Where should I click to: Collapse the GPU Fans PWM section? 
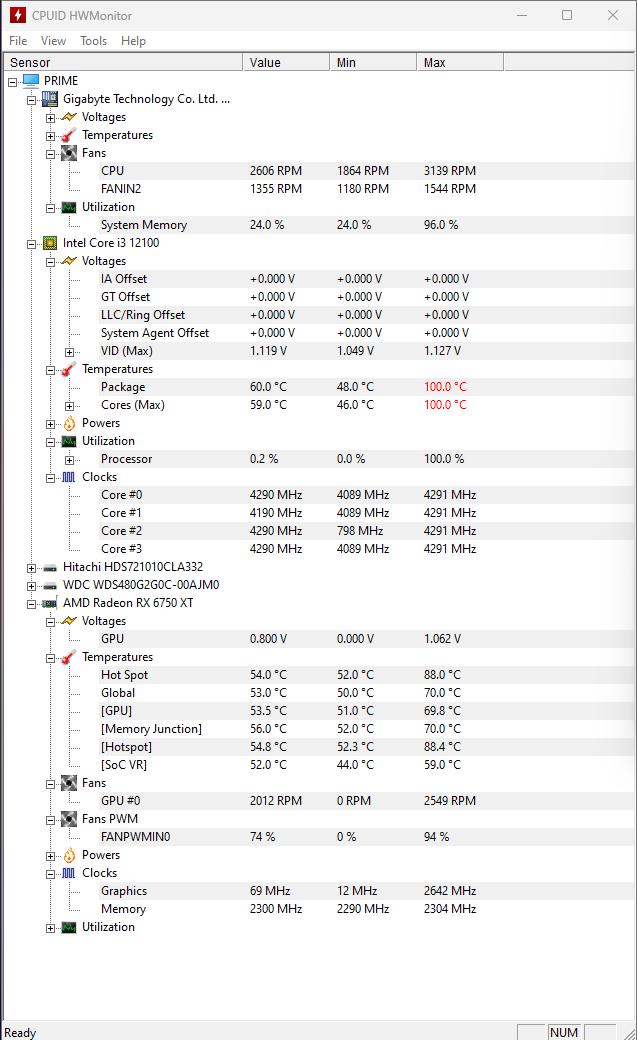(50, 820)
